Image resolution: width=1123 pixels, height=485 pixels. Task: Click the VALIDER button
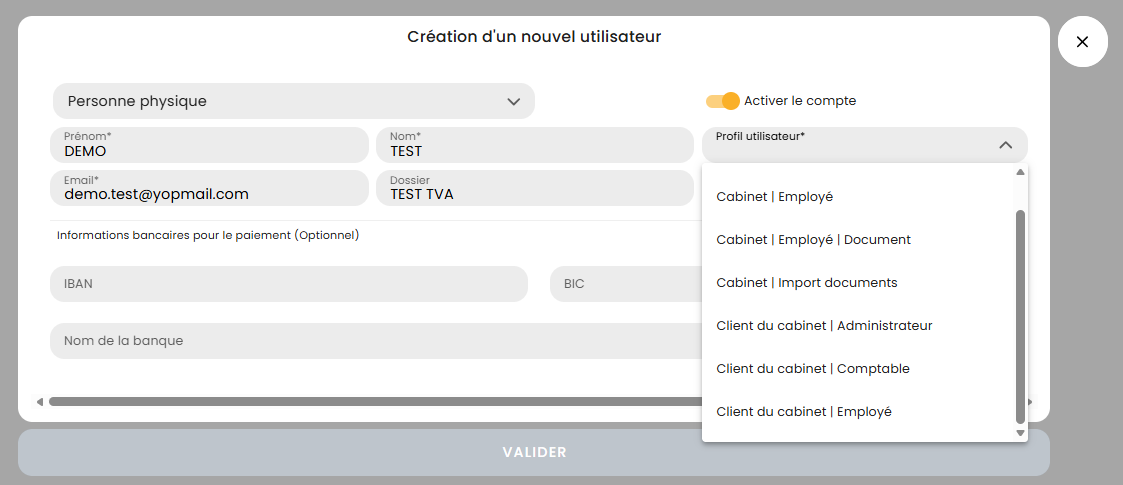[534, 452]
